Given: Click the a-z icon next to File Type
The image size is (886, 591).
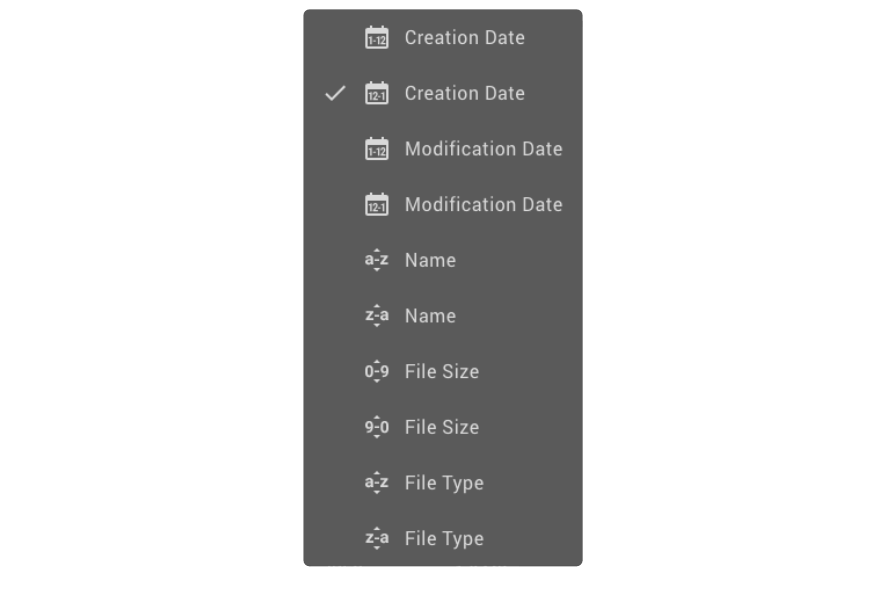Looking at the screenshot, I should point(376,483).
